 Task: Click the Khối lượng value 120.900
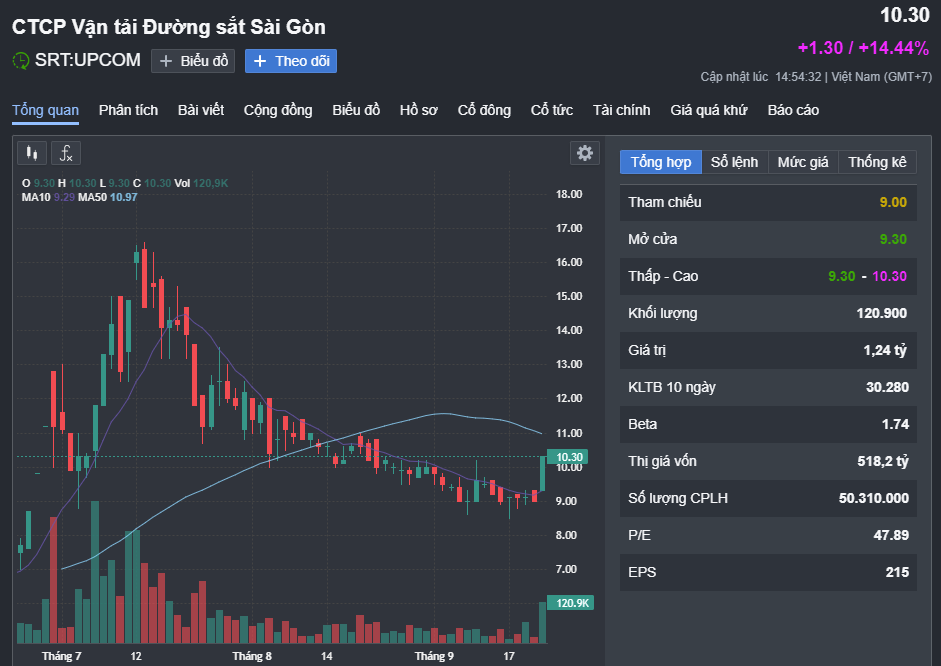pyautogui.click(x=882, y=313)
